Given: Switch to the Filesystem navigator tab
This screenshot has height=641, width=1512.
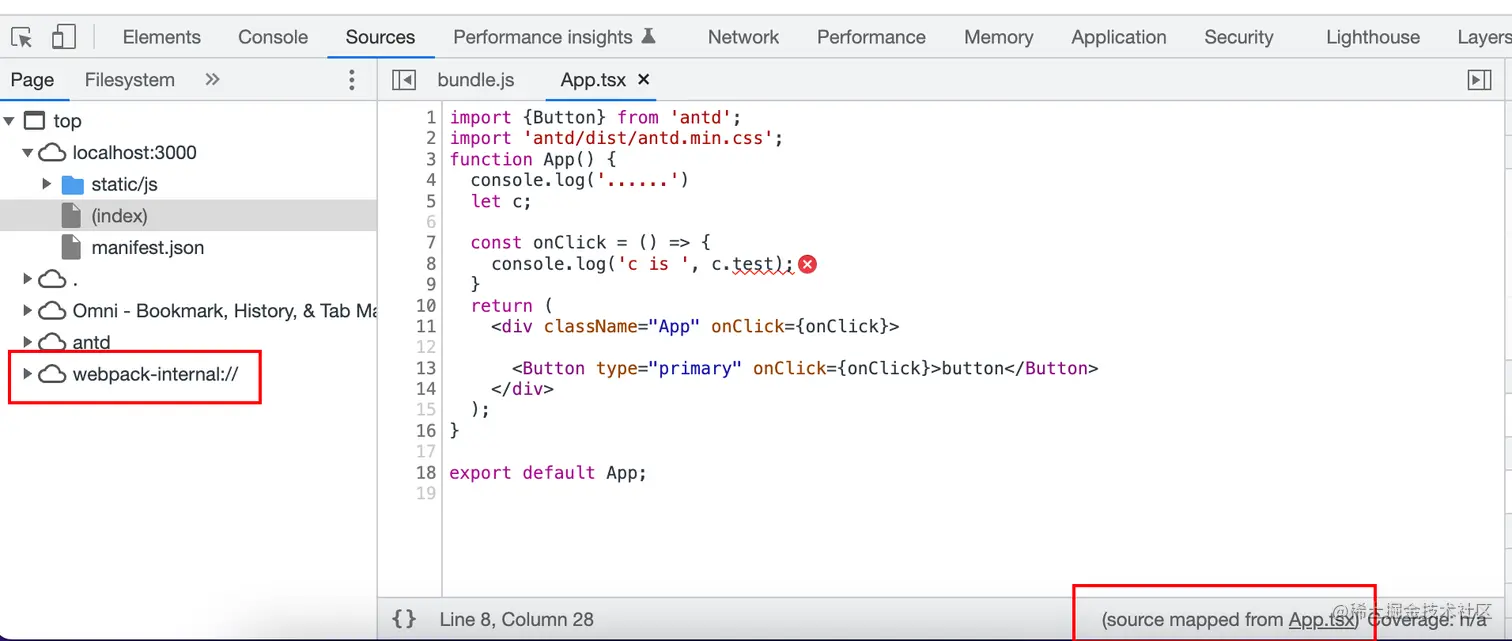Looking at the screenshot, I should [130, 80].
